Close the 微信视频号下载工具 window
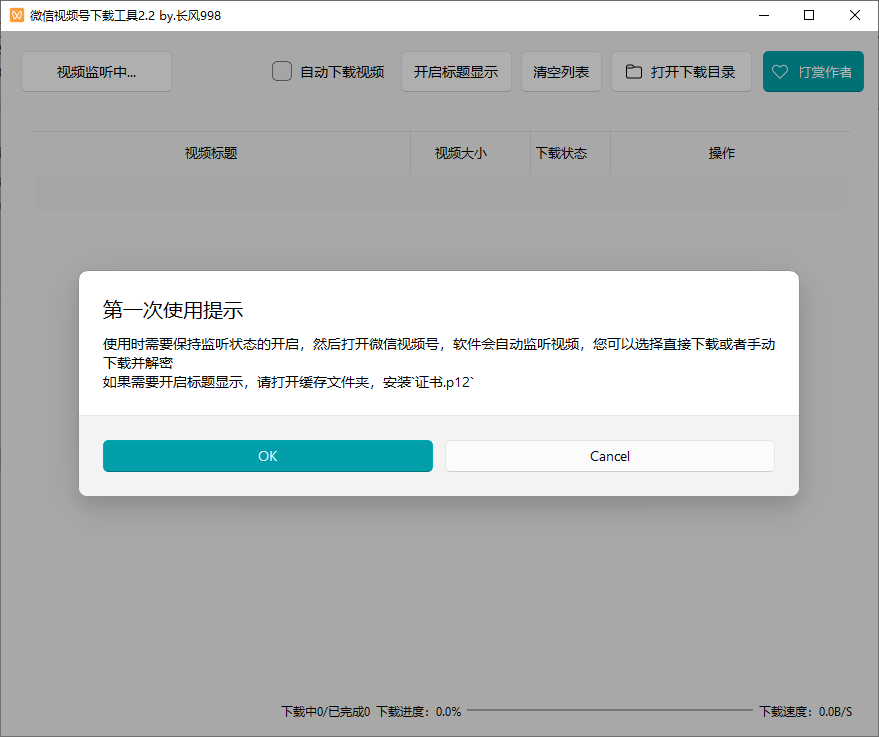 coord(854,15)
